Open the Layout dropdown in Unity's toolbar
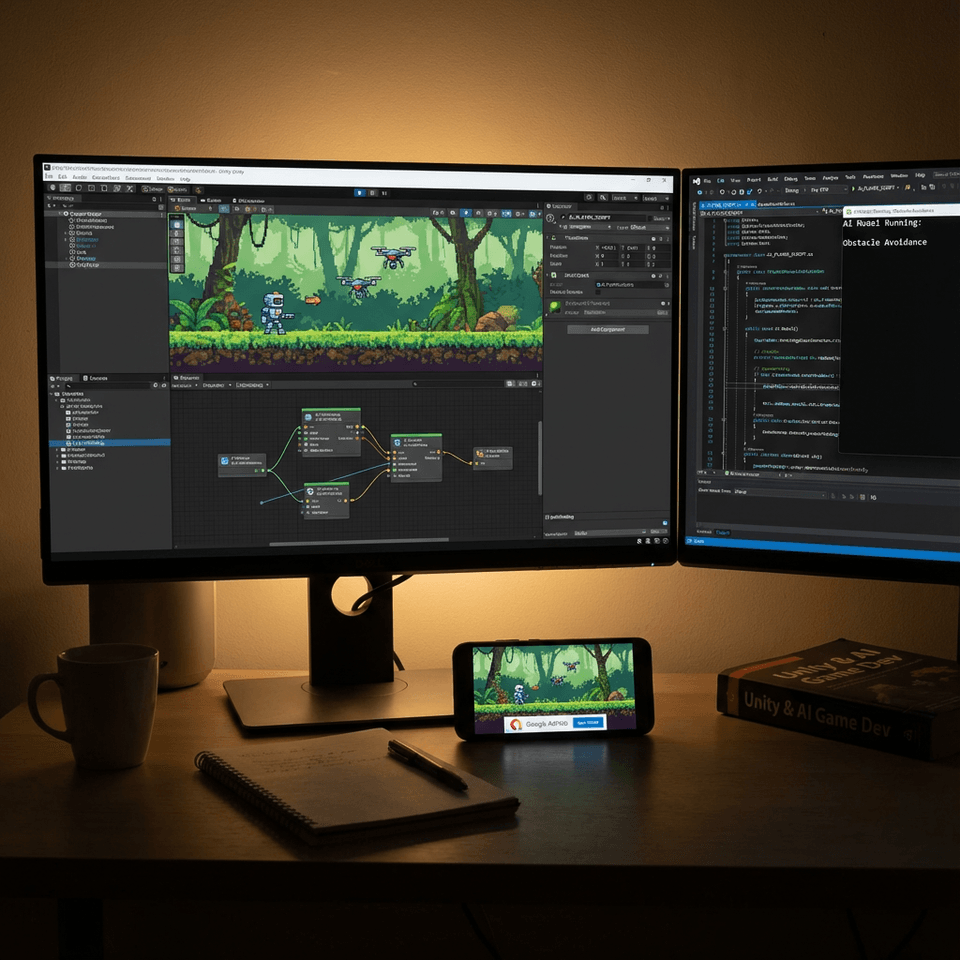Image resolution: width=960 pixels, height=960 pixels. coord(656,198)
